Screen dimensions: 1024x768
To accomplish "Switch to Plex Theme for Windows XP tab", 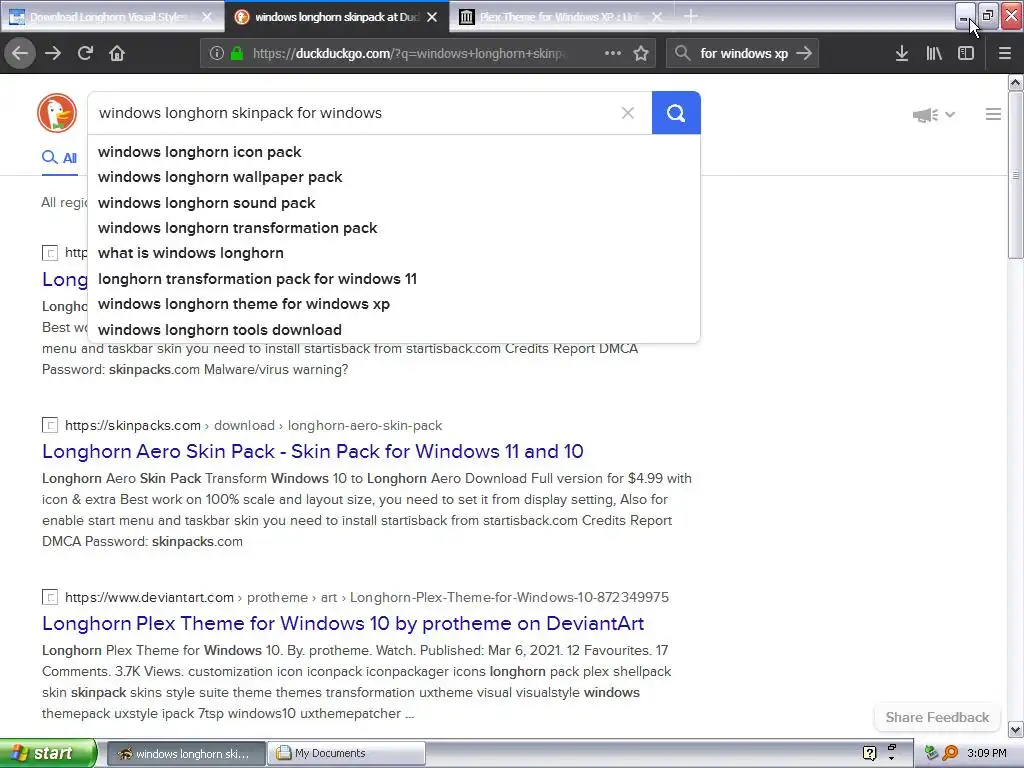I will click(x=562, y=17).
